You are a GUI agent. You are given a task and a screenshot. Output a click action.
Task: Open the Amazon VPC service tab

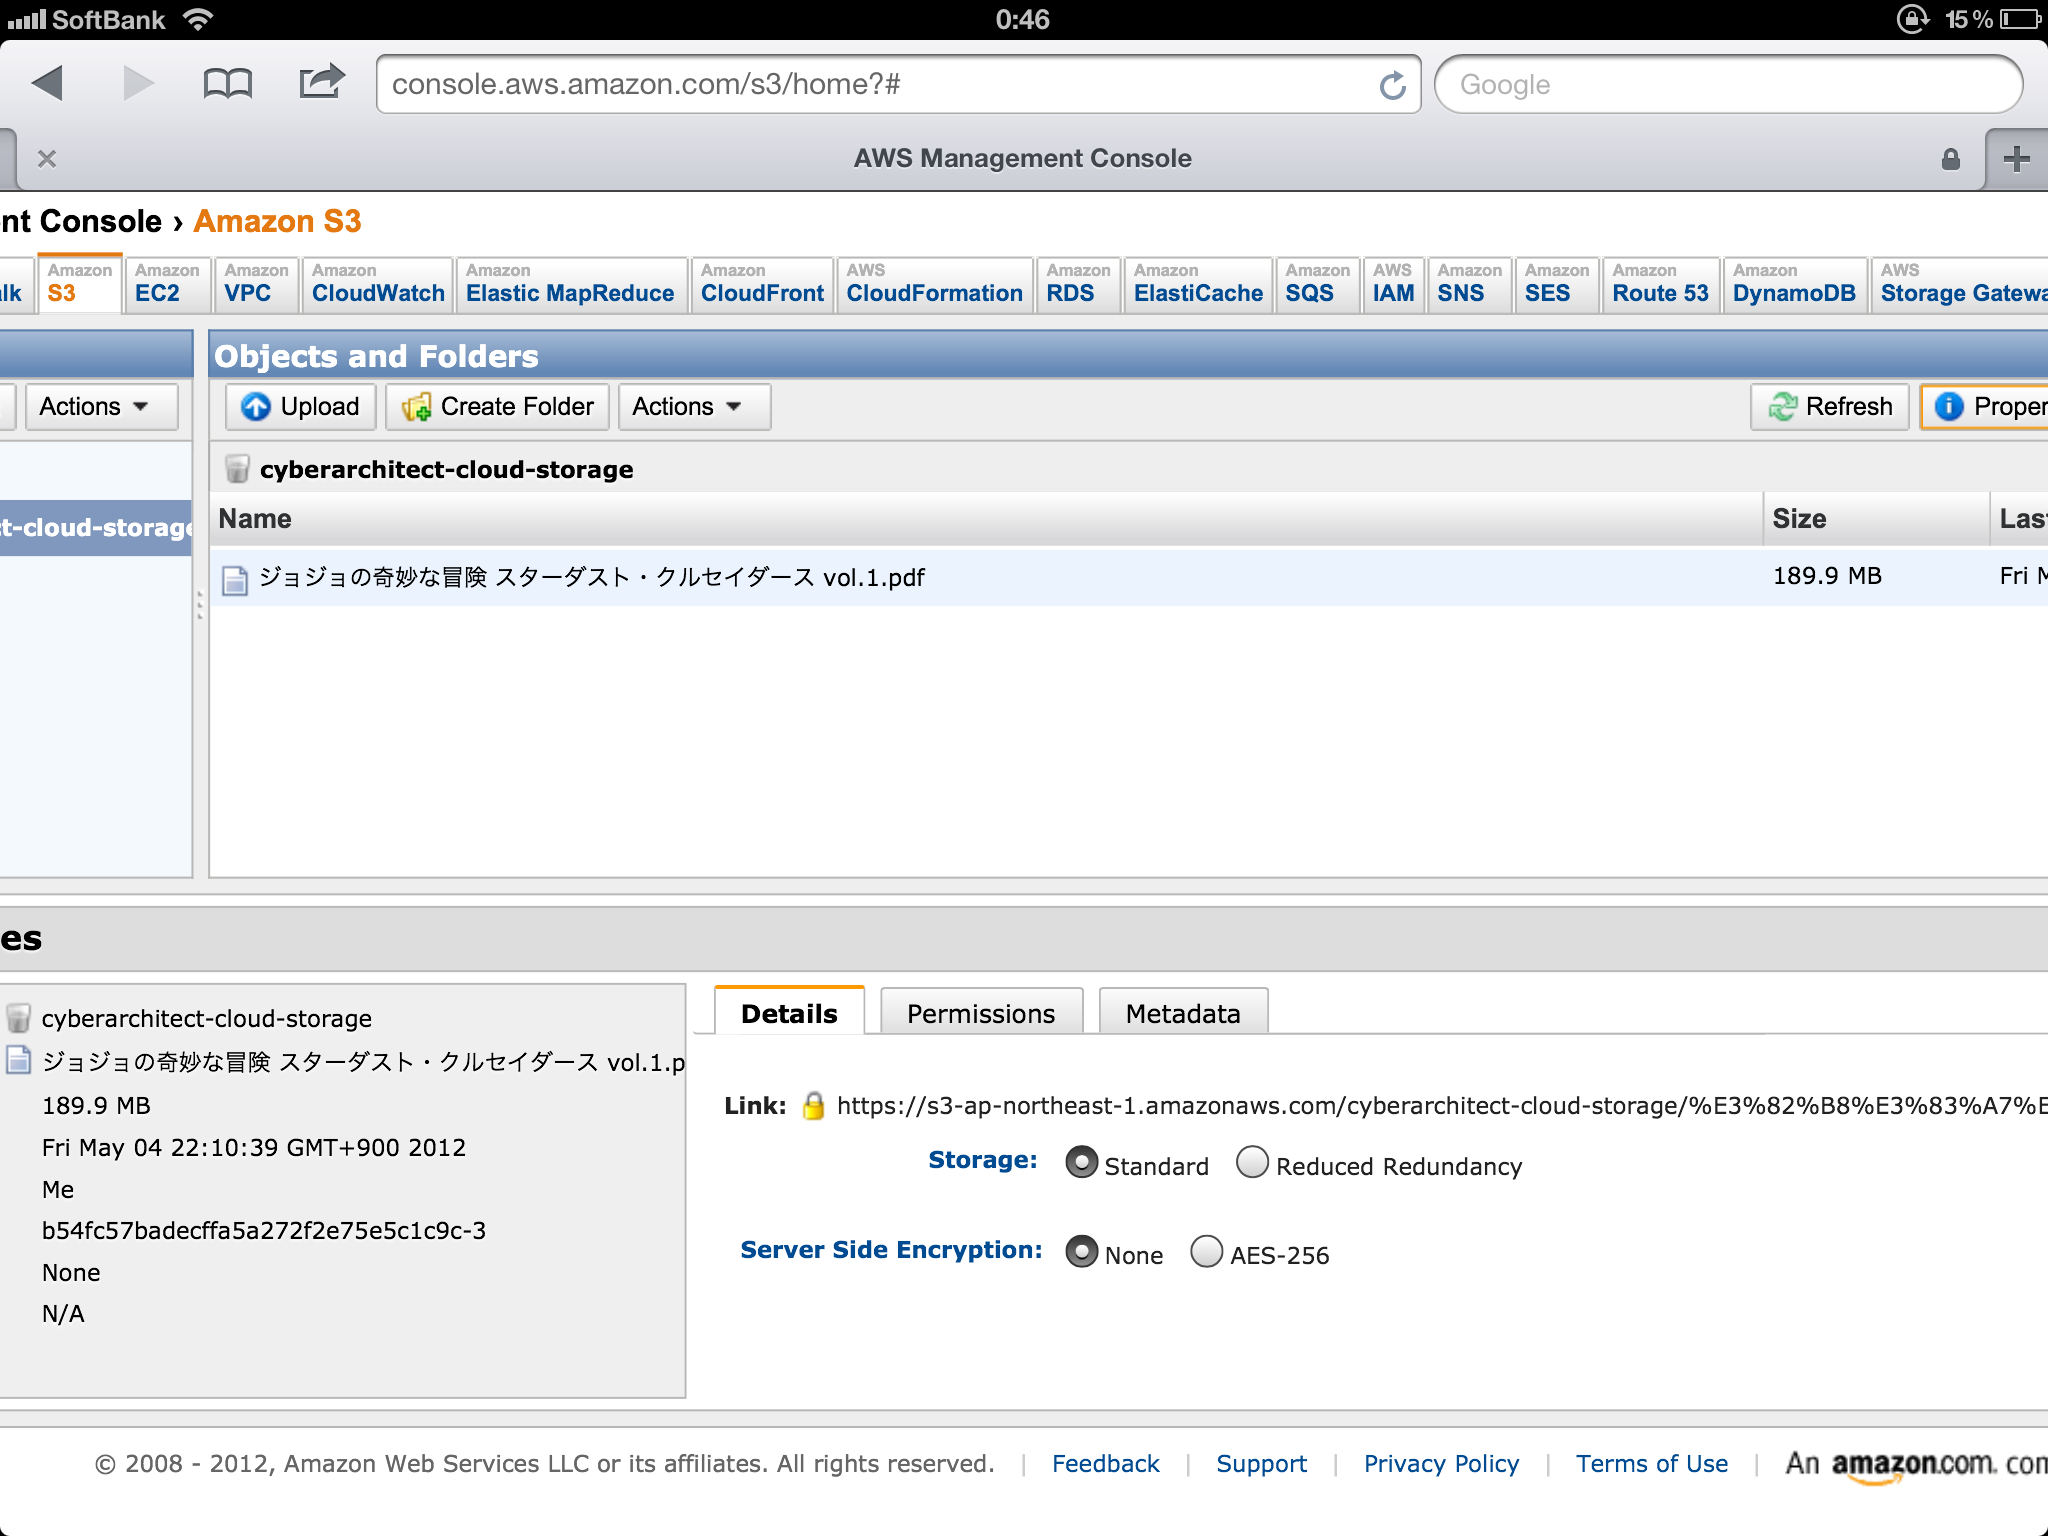[x=256, y=284]
